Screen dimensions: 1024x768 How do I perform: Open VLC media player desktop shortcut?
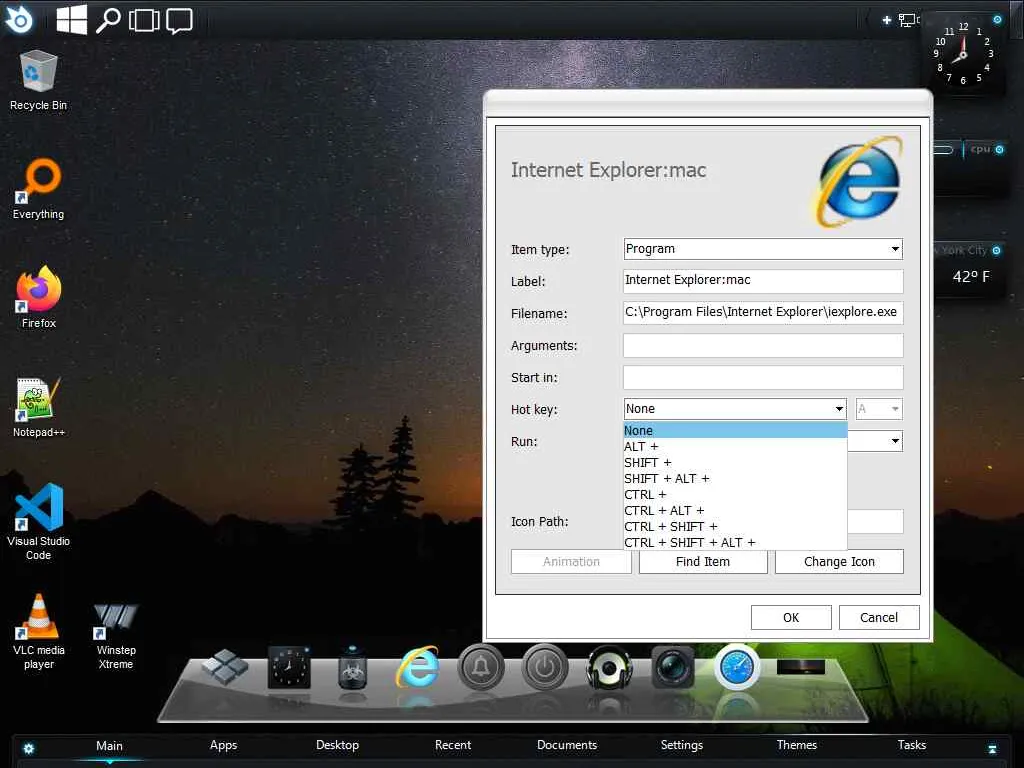39,631
